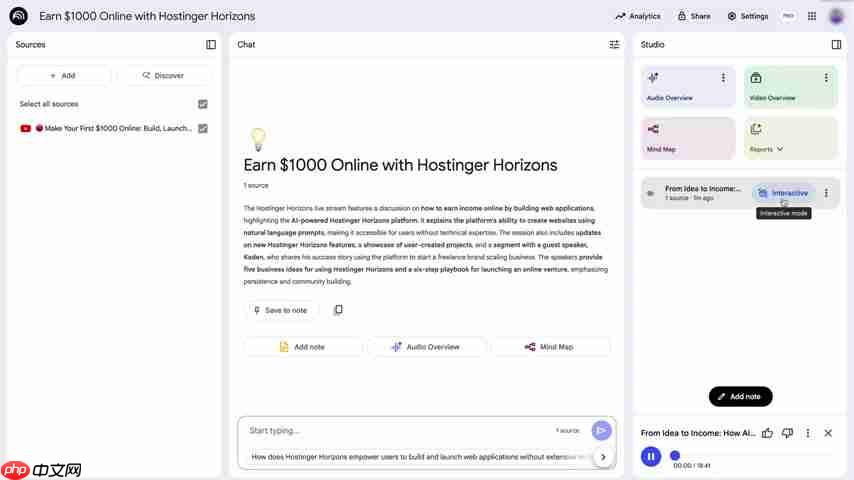Open Analytics from the top bar
Viewport: 854px width, 480px height.
click(638, 16)
